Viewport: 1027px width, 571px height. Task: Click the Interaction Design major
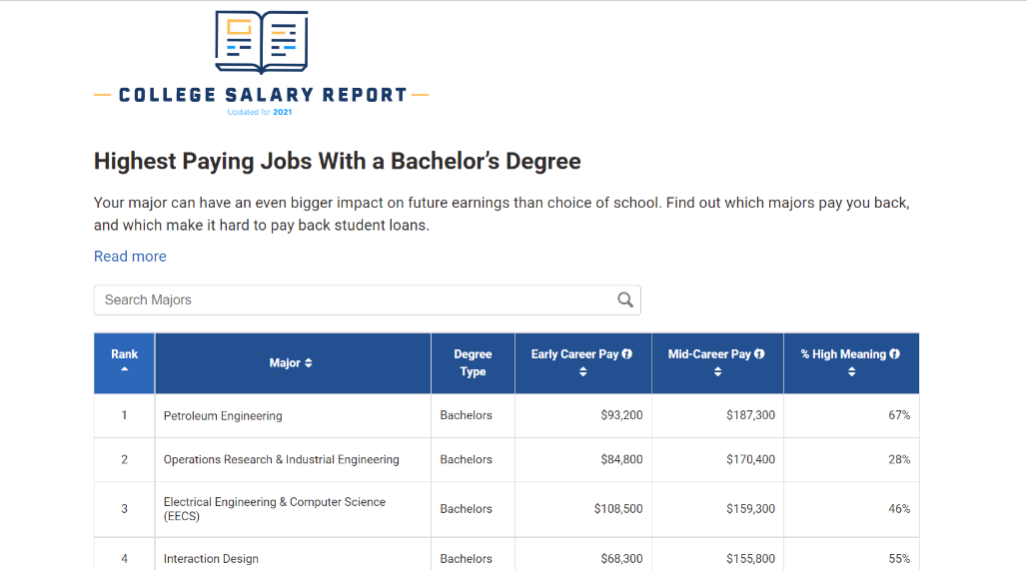pos(211,559)
